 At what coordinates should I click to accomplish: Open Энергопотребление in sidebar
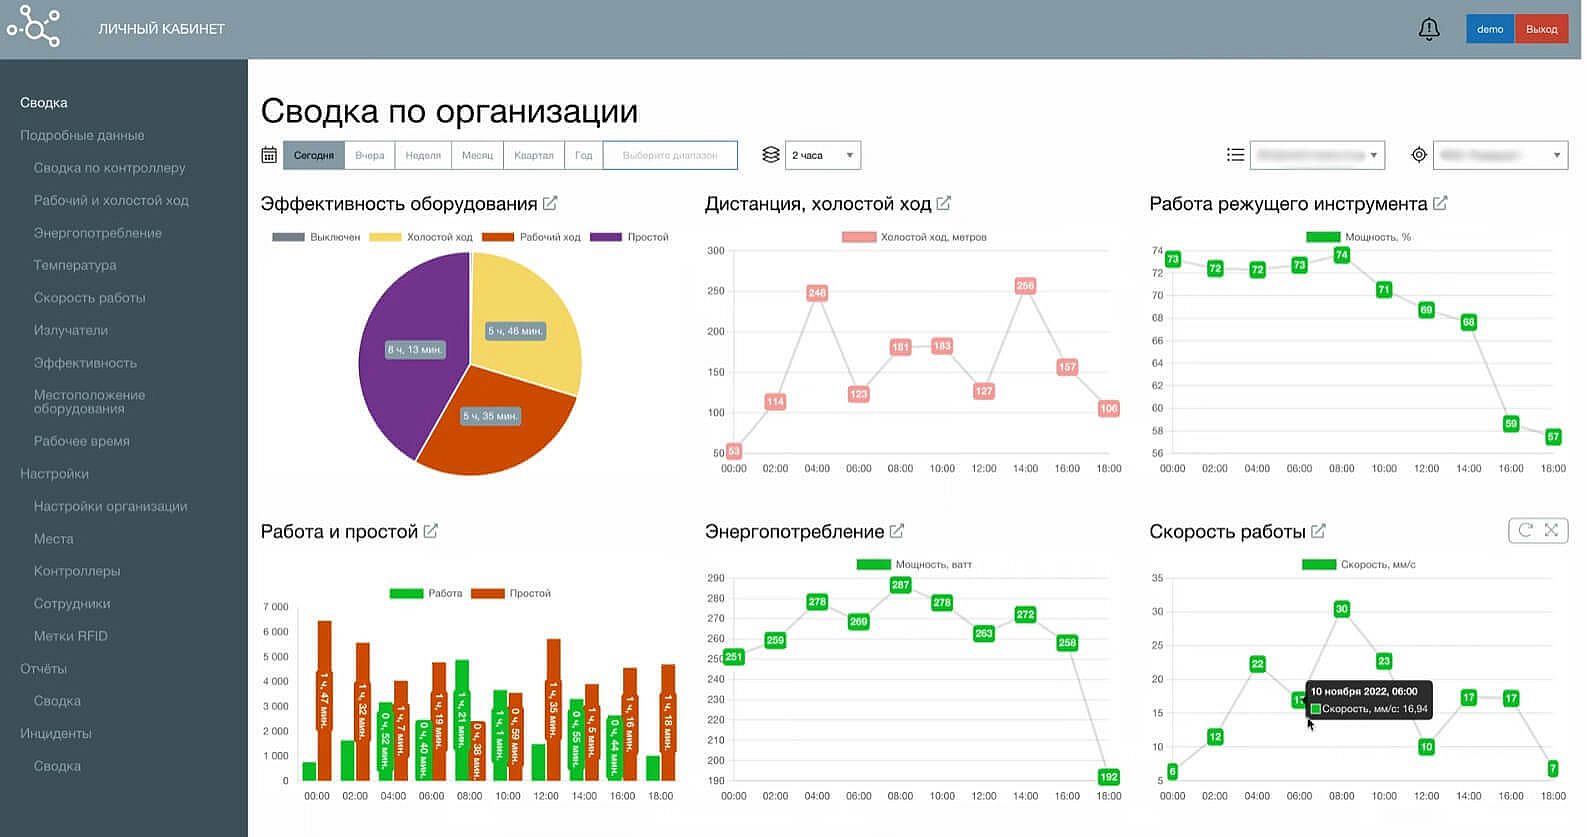pyautogui.click(x=98, y=233)
